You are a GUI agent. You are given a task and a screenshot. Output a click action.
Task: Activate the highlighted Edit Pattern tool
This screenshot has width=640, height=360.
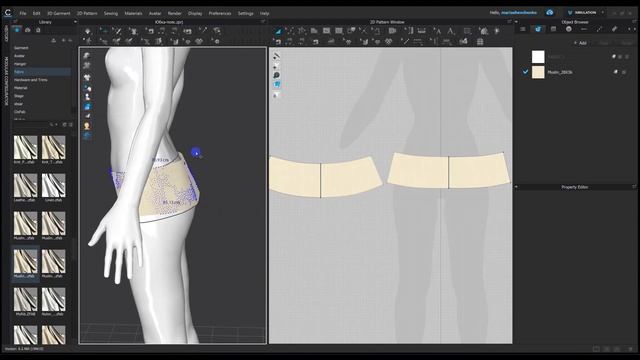coord(278,31)
